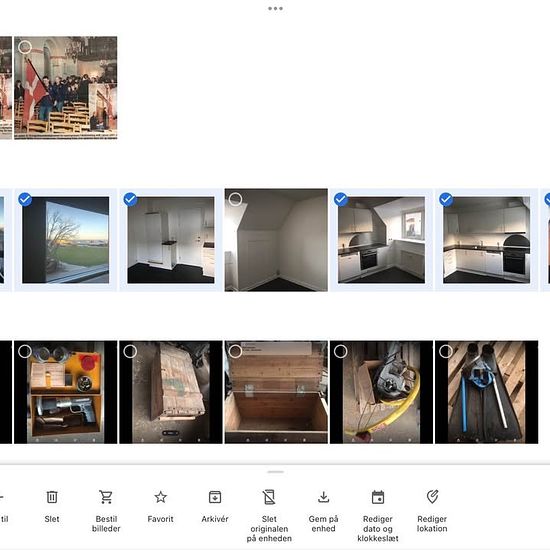Viewport: 550px width, 550px height.
Task: Open Rediger dato og klokkeslæt calendar icon
Action: (378, 497)
